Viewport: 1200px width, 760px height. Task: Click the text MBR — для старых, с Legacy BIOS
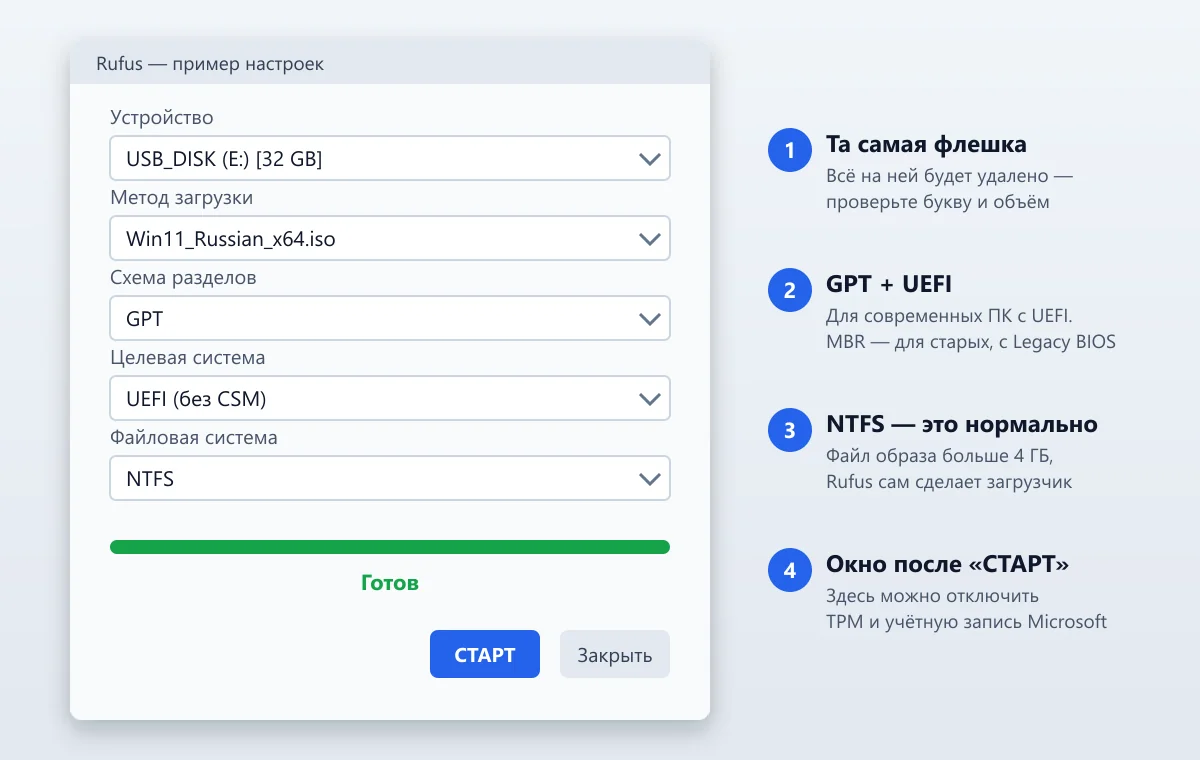coord(971,342)
